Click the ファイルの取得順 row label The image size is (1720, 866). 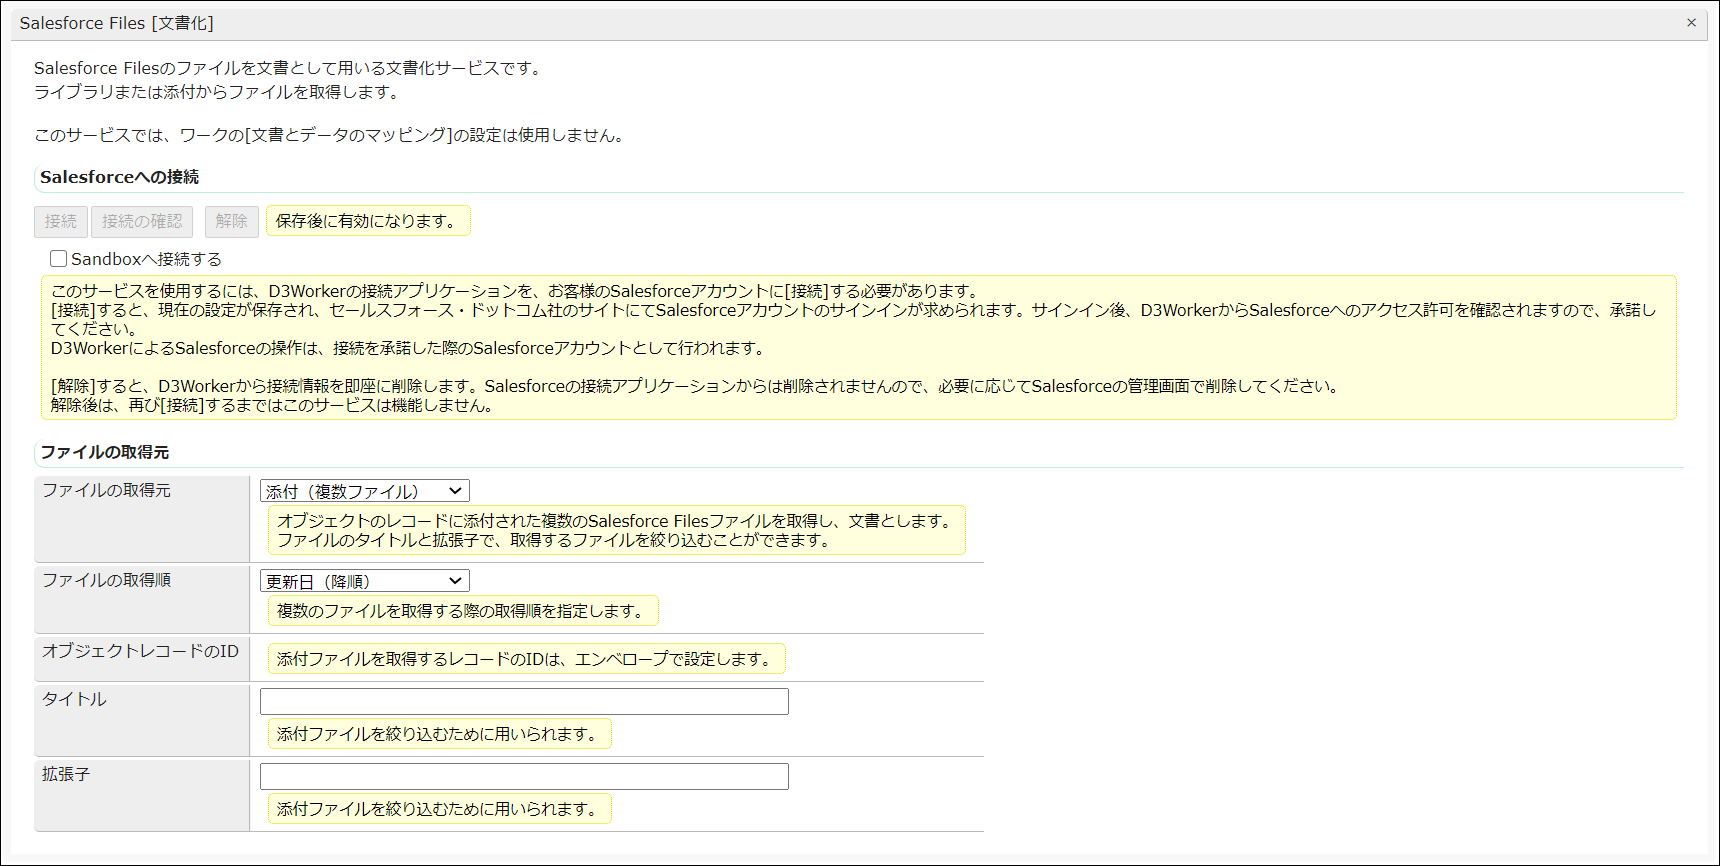(x=106, y=580)
